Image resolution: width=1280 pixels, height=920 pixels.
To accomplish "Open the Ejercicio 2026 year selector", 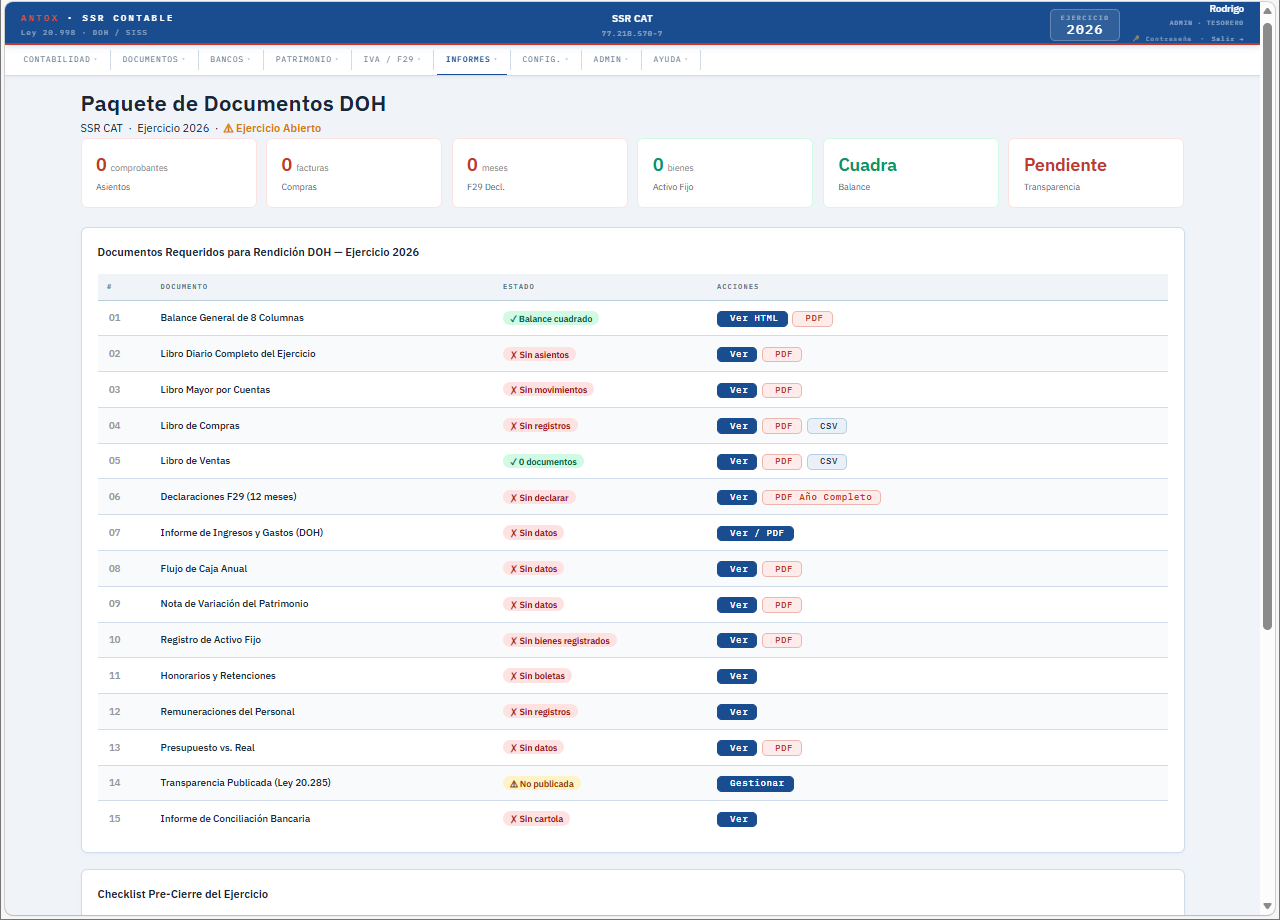I will pyautogui.click(x=1084, y=25).
